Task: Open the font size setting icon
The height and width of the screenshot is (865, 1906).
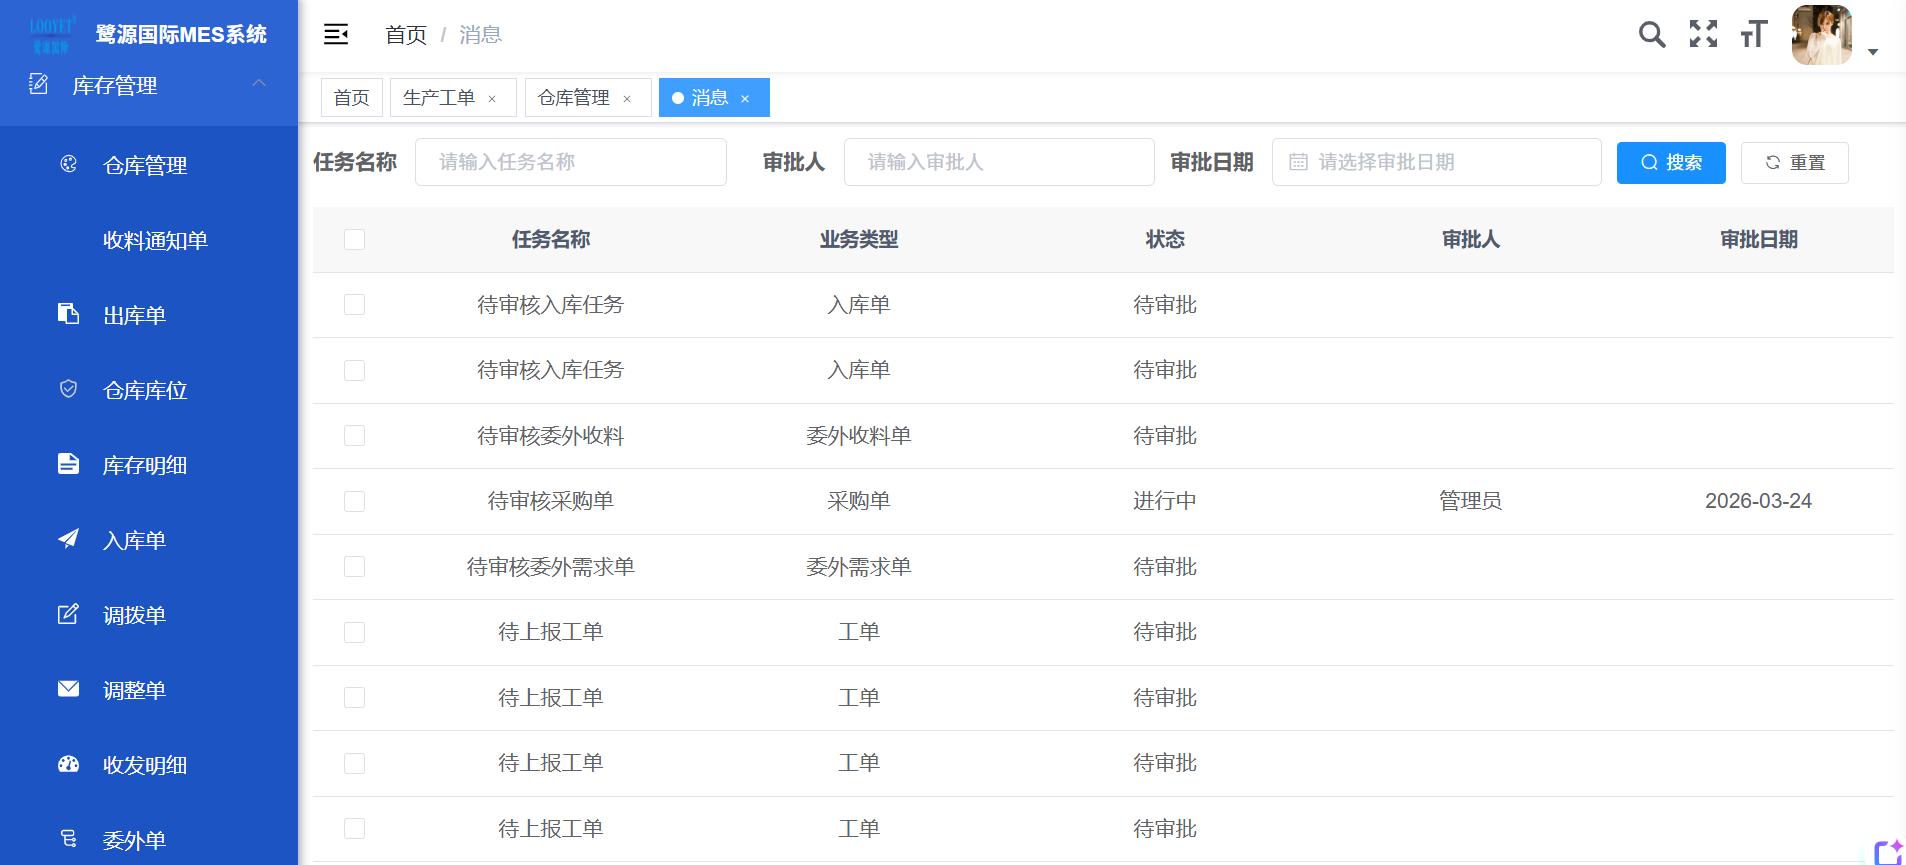Action: tap(1753, 35)
